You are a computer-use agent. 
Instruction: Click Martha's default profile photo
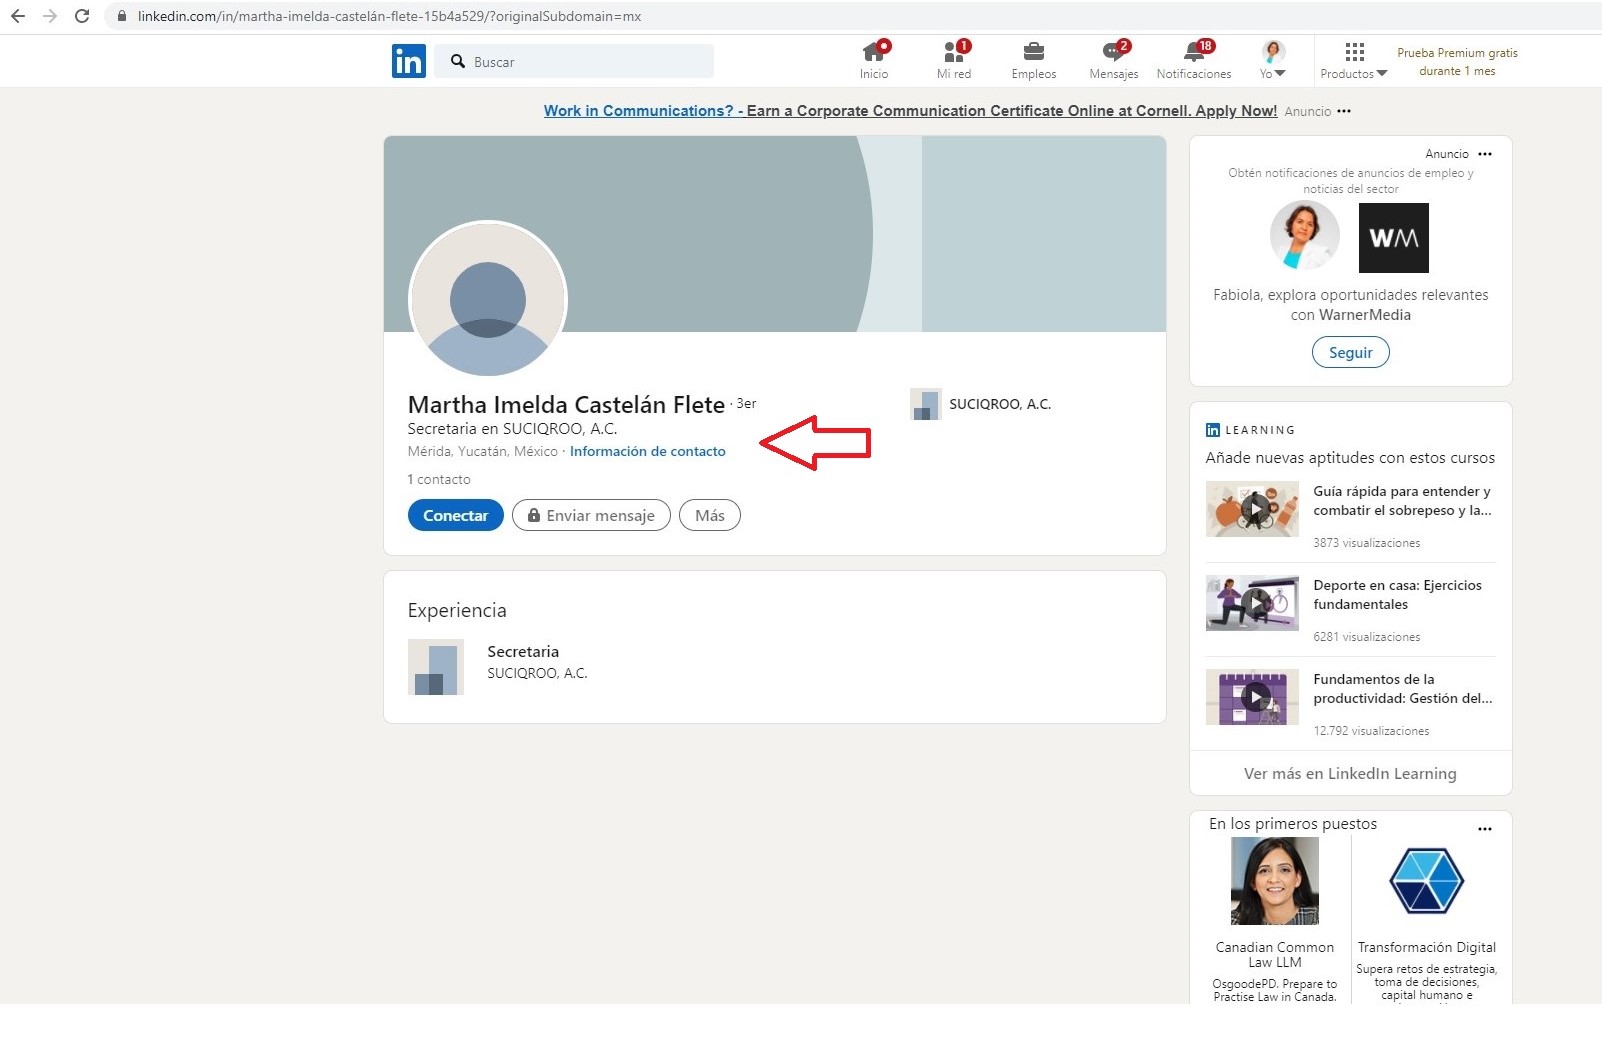coord(488,299)
